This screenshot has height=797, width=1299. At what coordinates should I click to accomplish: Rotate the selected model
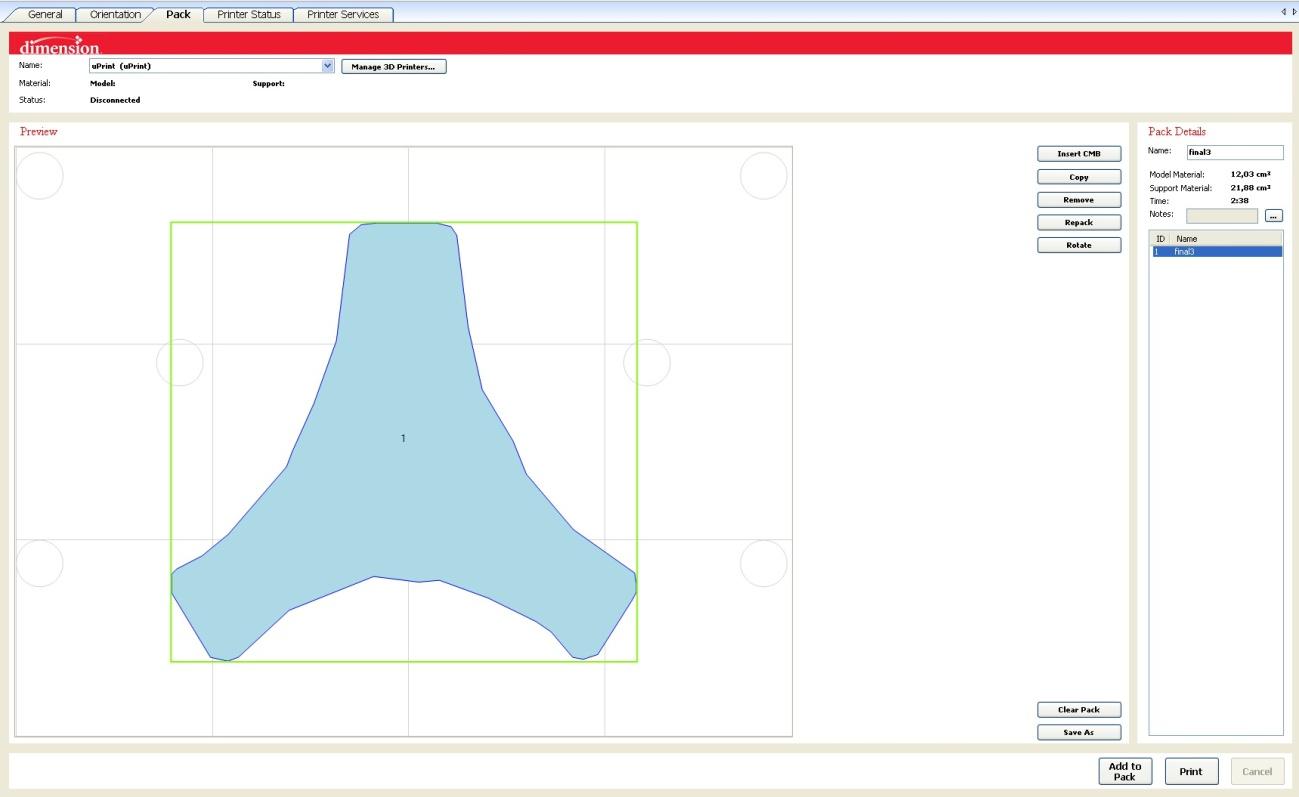pyautogui.click(x=1079, y=245)
